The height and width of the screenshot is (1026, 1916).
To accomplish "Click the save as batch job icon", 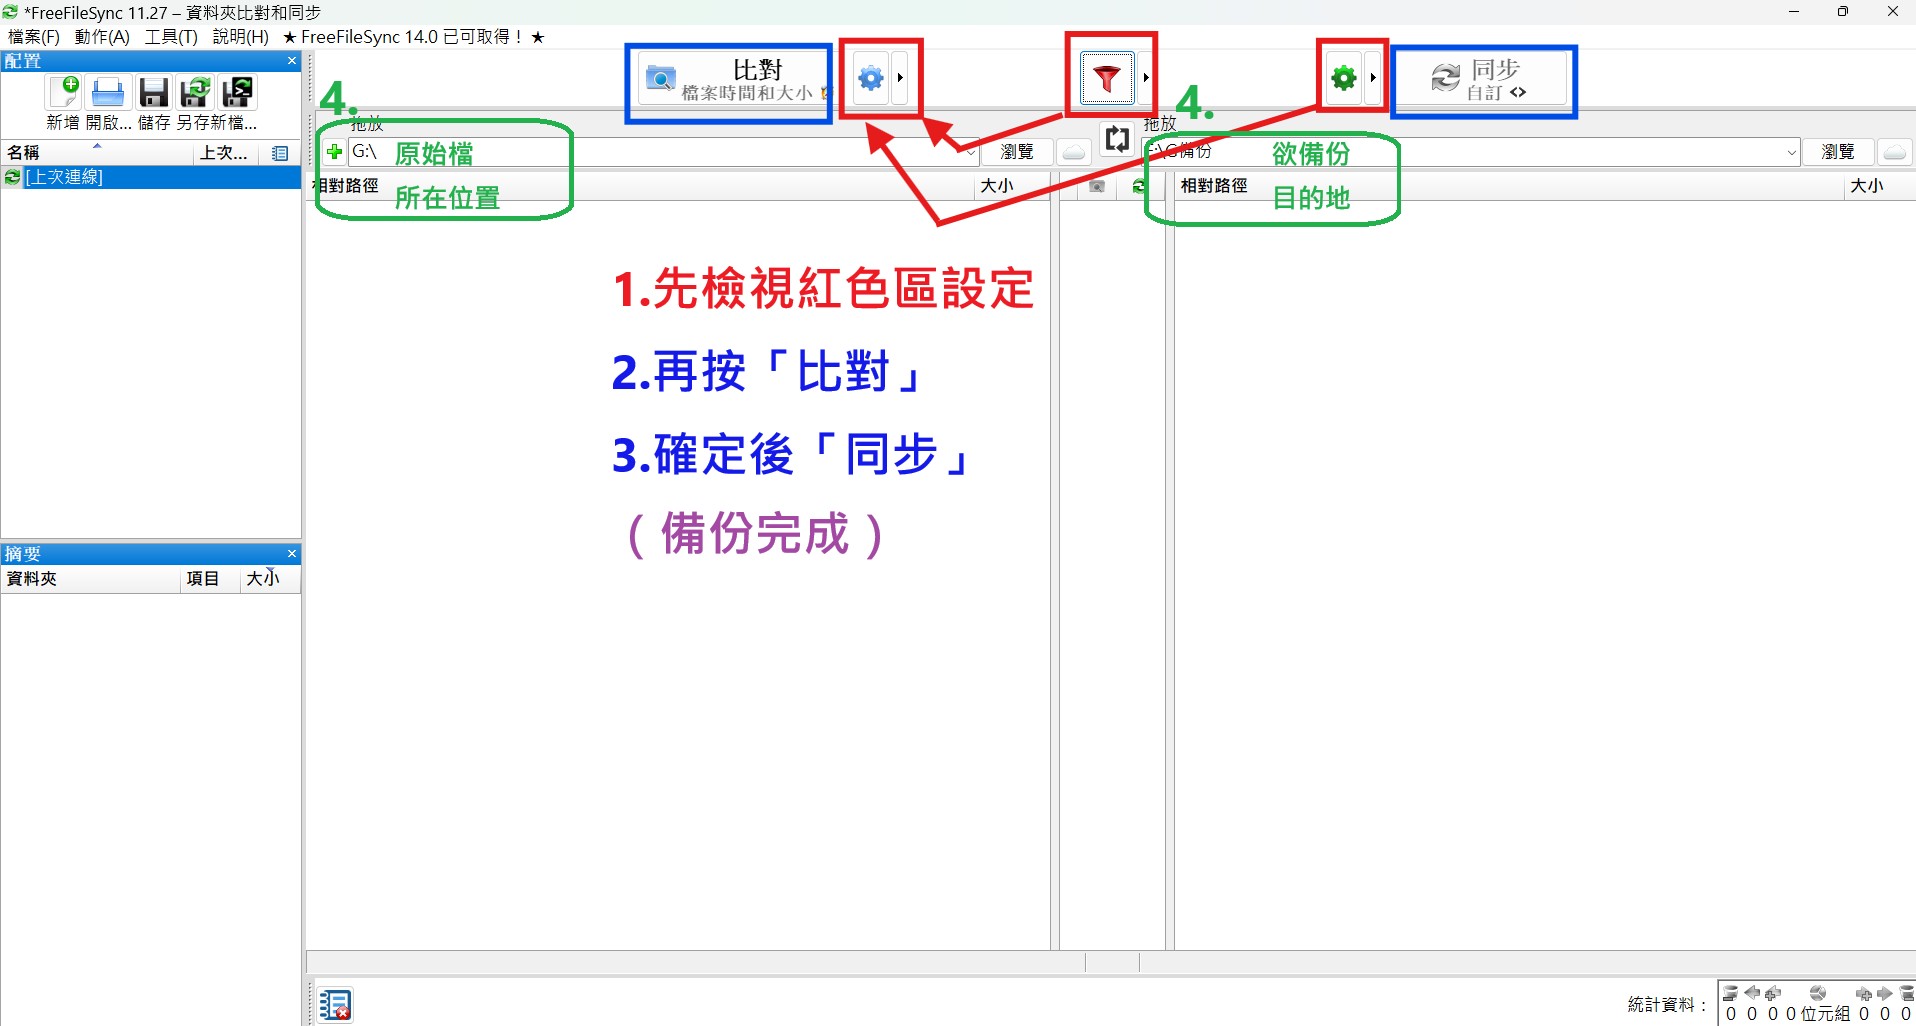I will [x=238, y=93].
